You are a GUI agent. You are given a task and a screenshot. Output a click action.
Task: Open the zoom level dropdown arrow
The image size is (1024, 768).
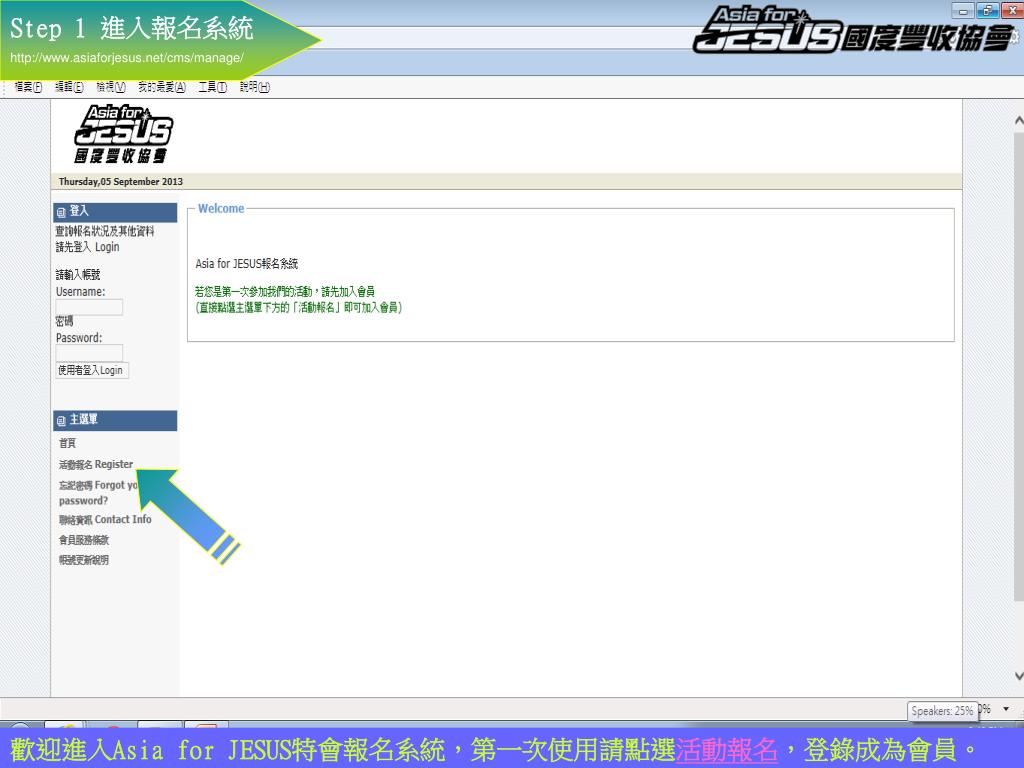coord(1006,709)
